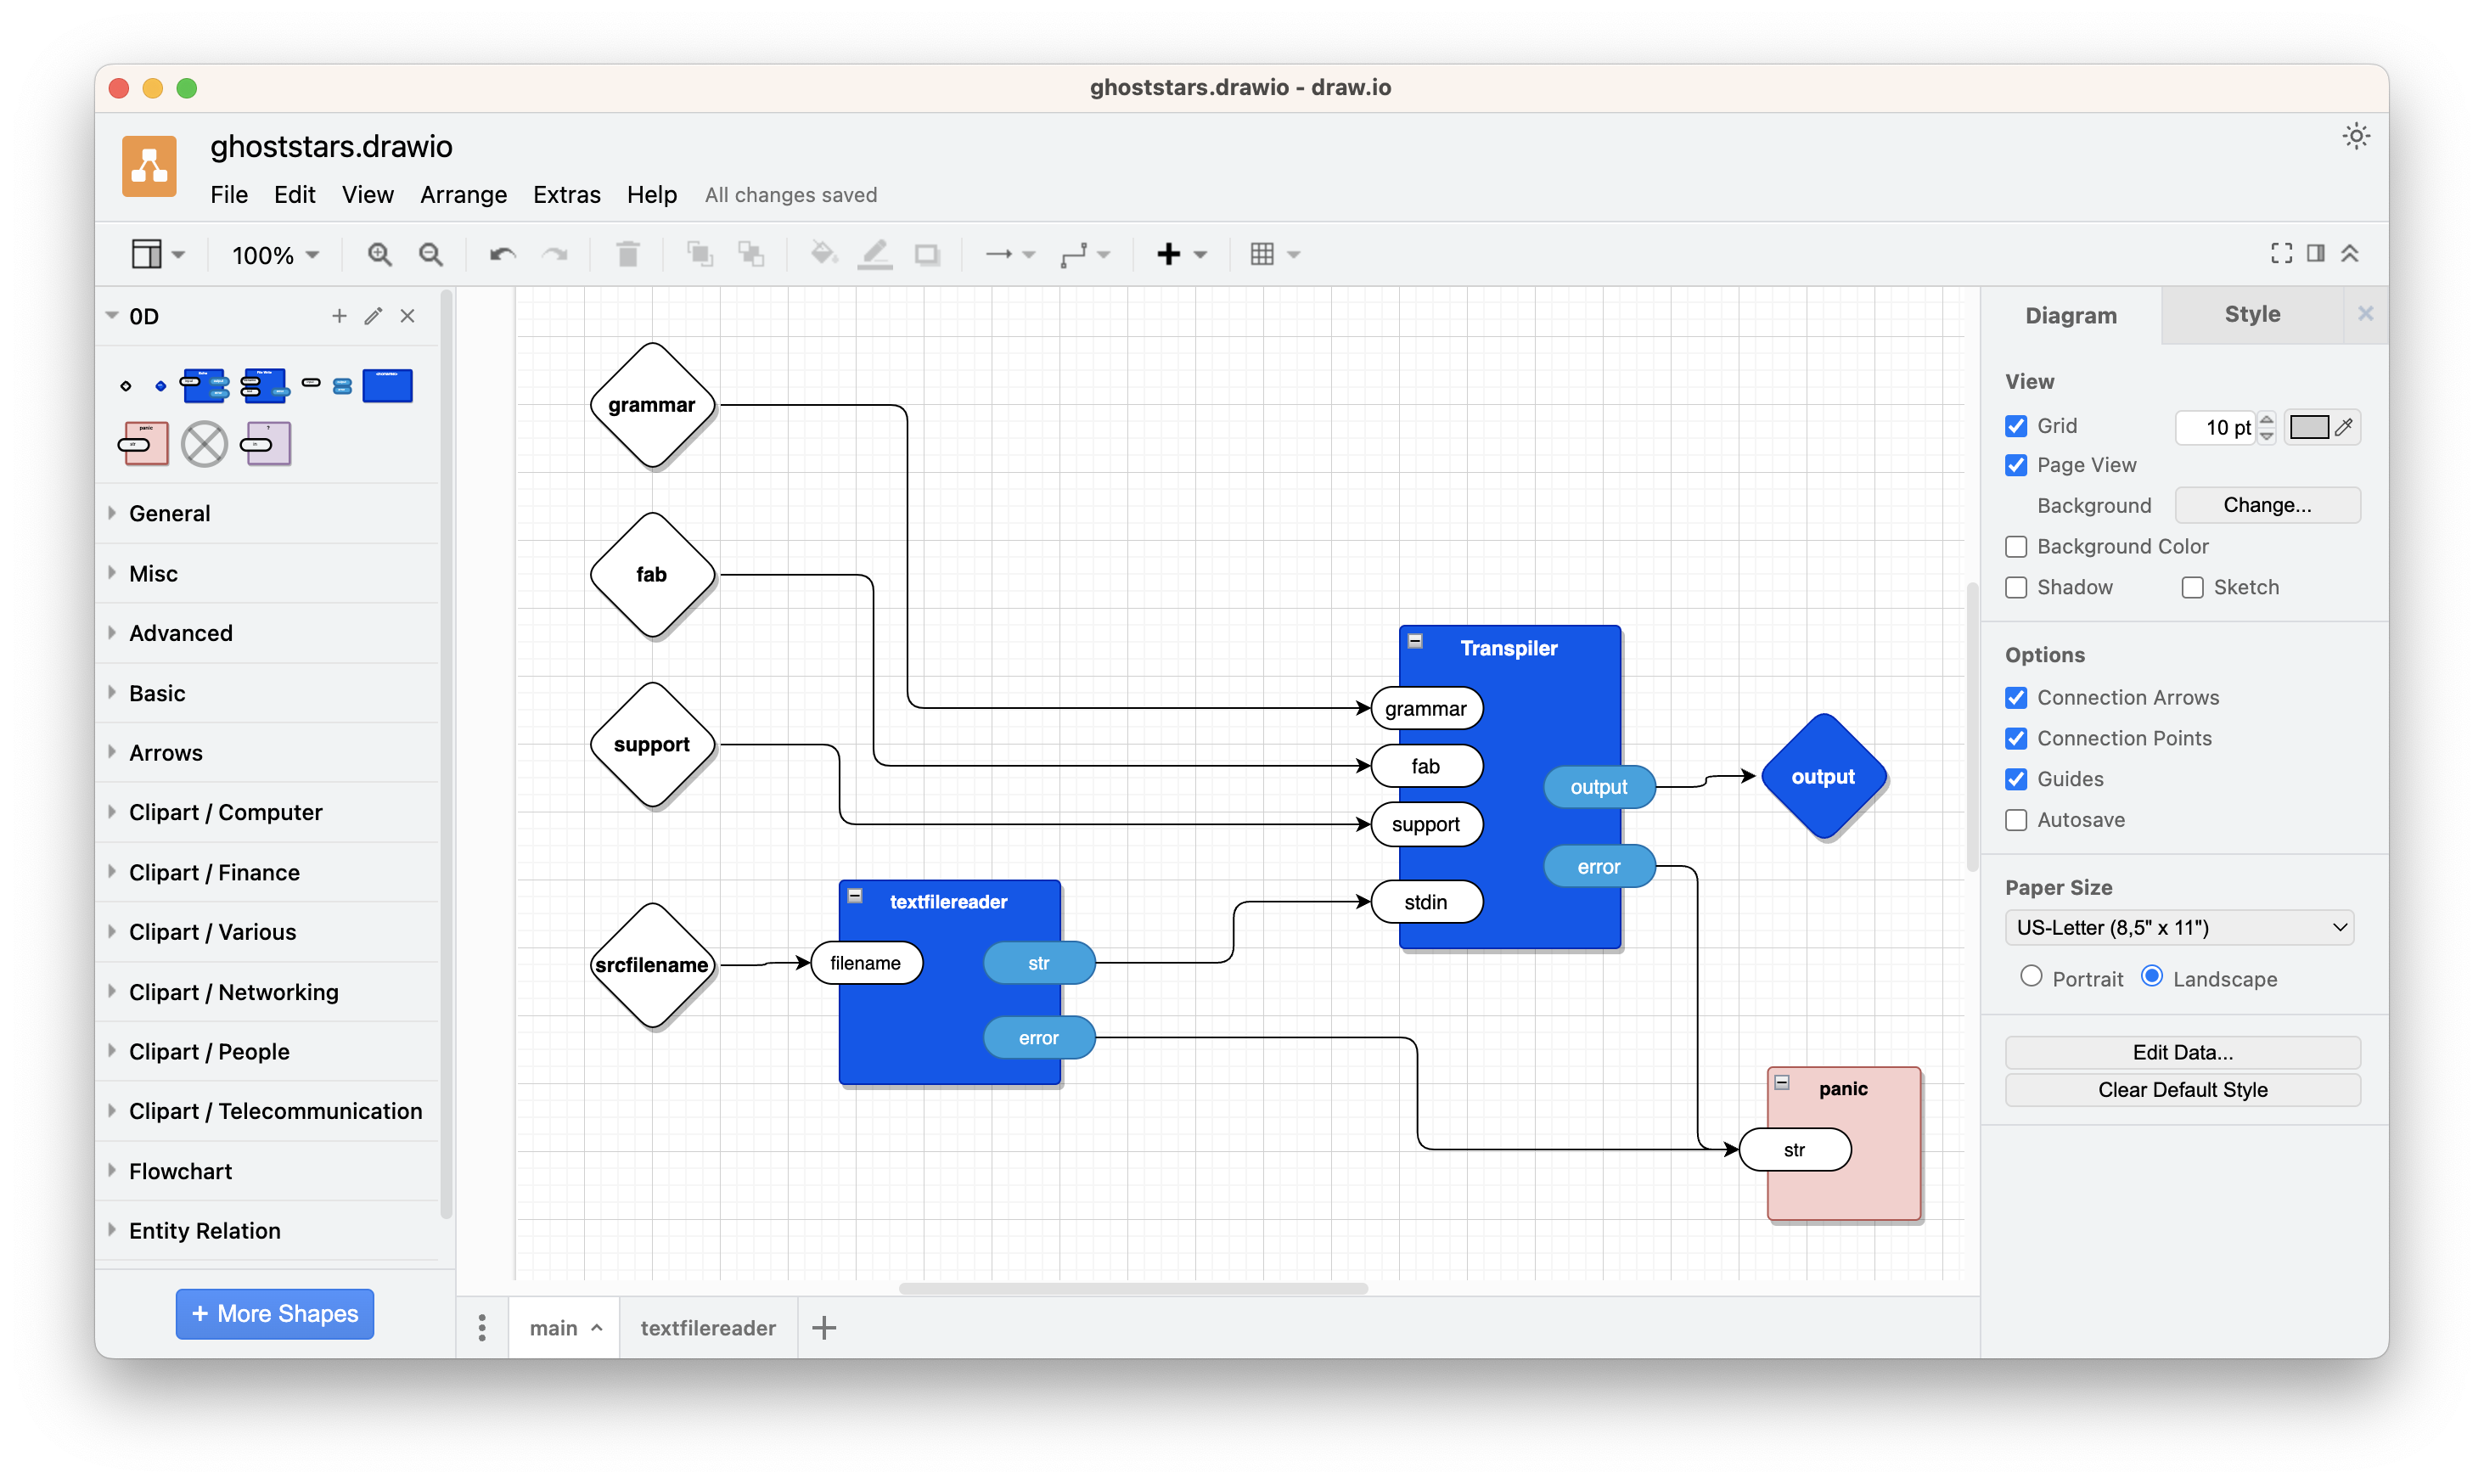The image size is (2484, 1484).
Task: Click the redo arrow icon
Action: click(x=555, y=254)
